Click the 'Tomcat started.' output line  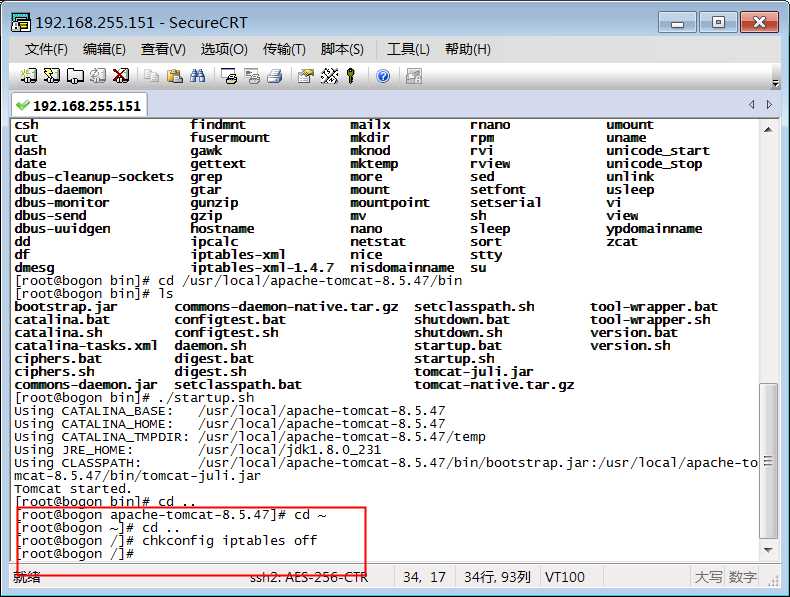[73, 489]
